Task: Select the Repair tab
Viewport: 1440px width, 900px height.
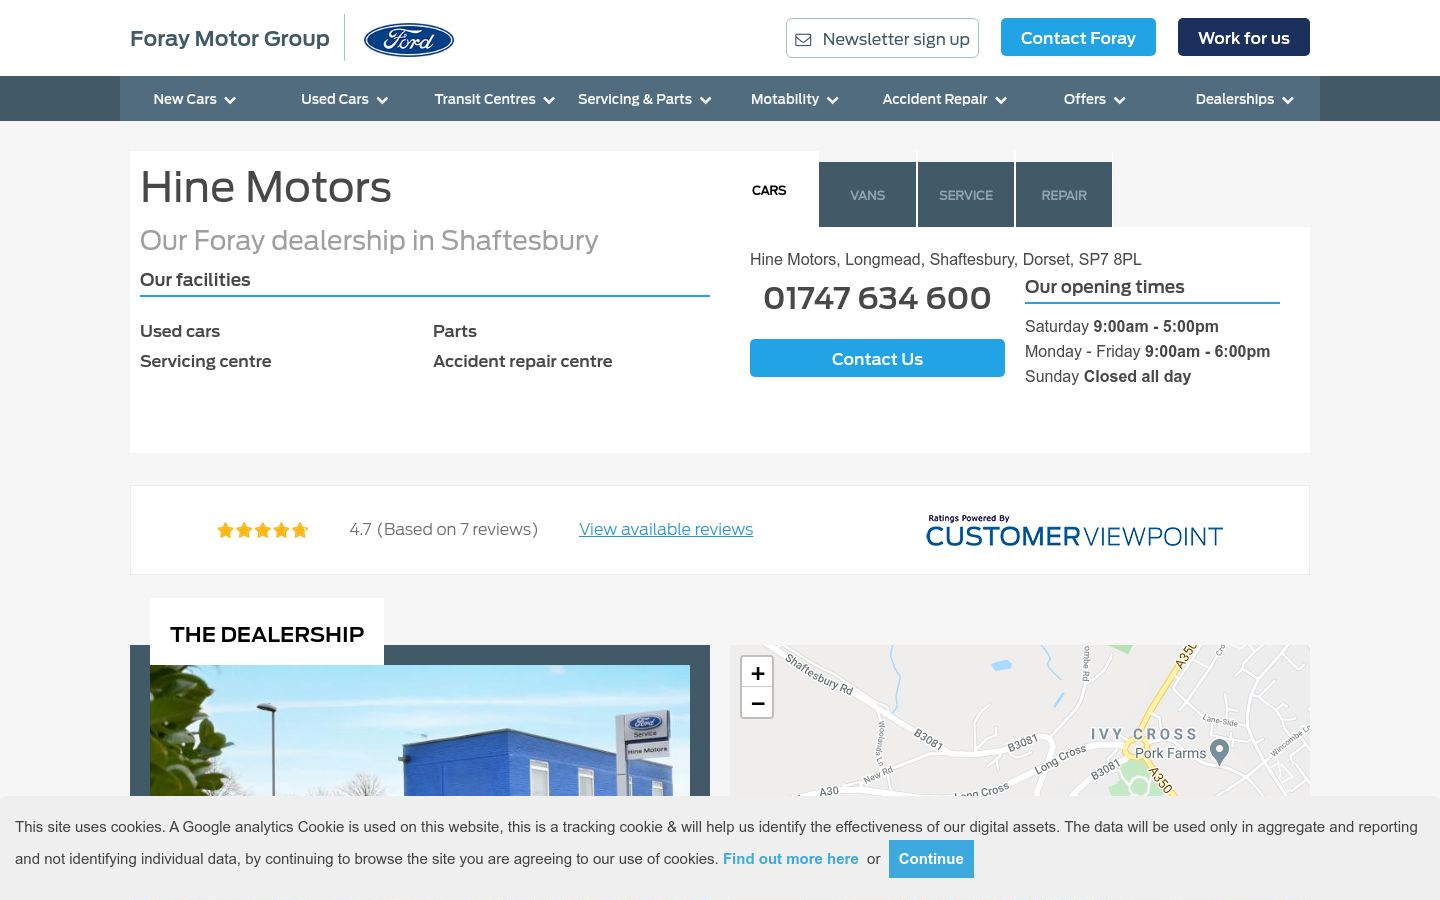Action: coord(1064,195)
